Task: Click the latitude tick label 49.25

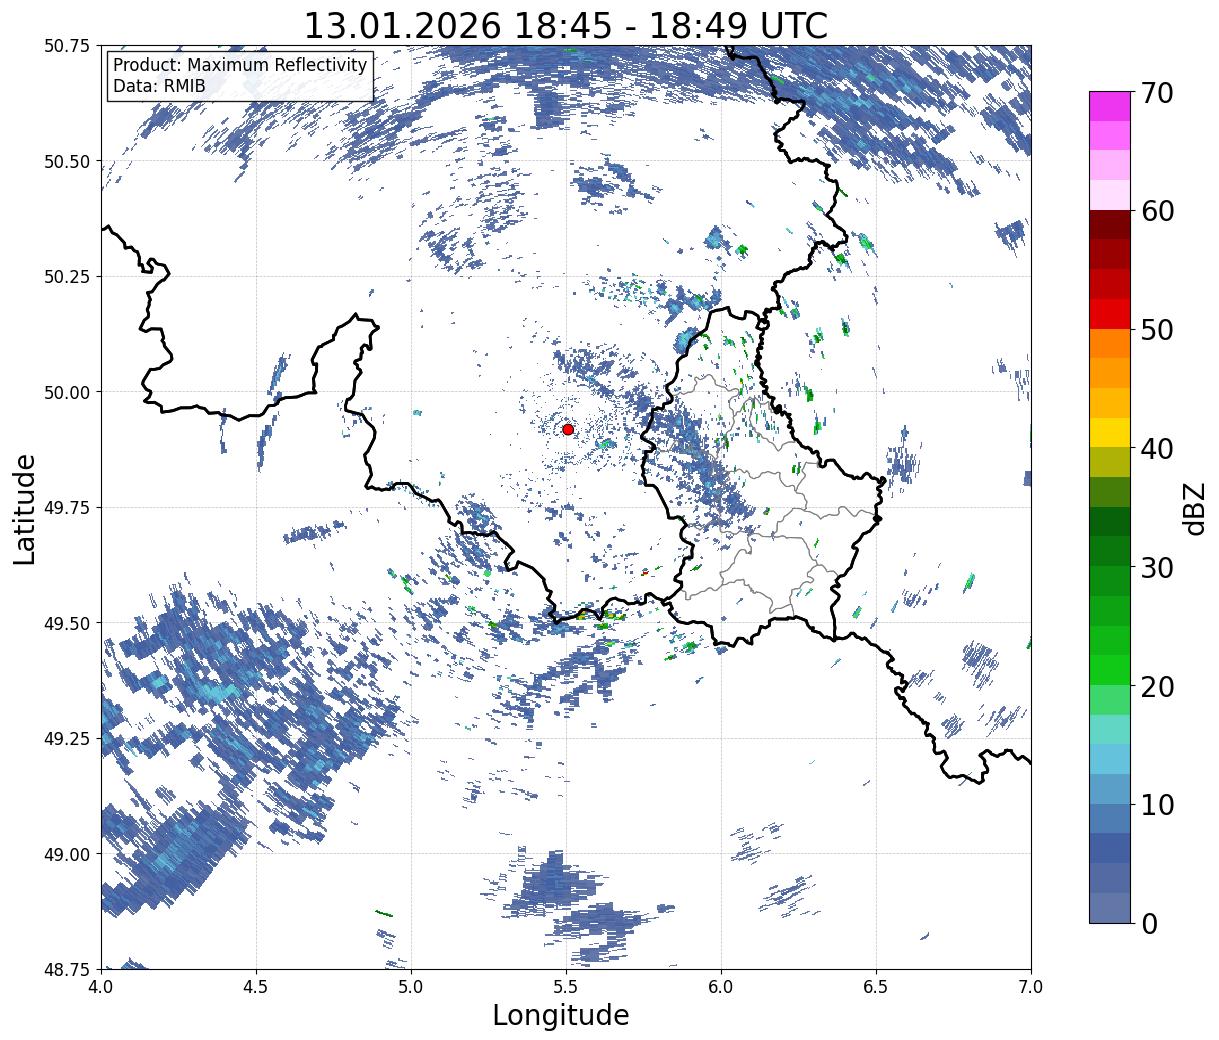Action: (x=66, y=739)
